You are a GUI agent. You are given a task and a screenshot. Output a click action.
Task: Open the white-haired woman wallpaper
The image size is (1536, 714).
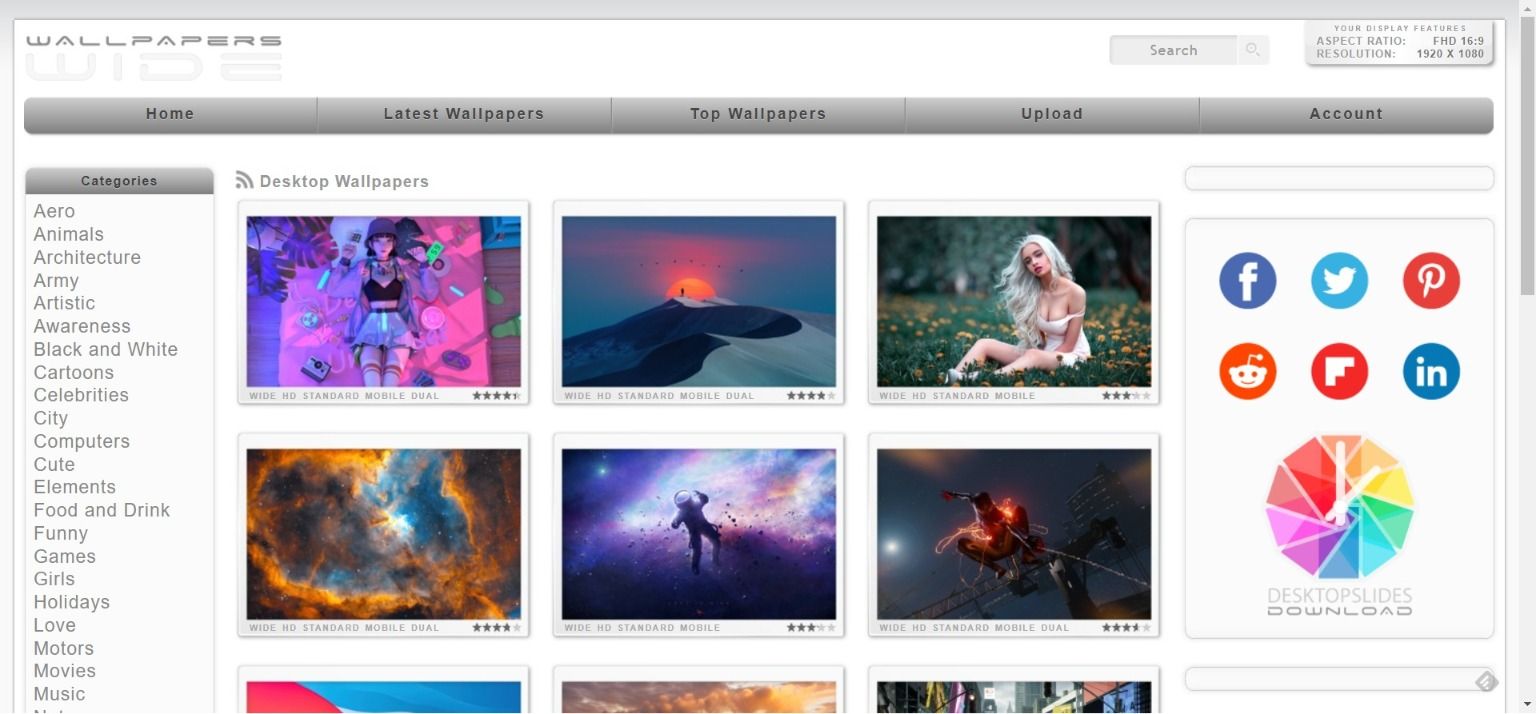(x=1014, y=301)
